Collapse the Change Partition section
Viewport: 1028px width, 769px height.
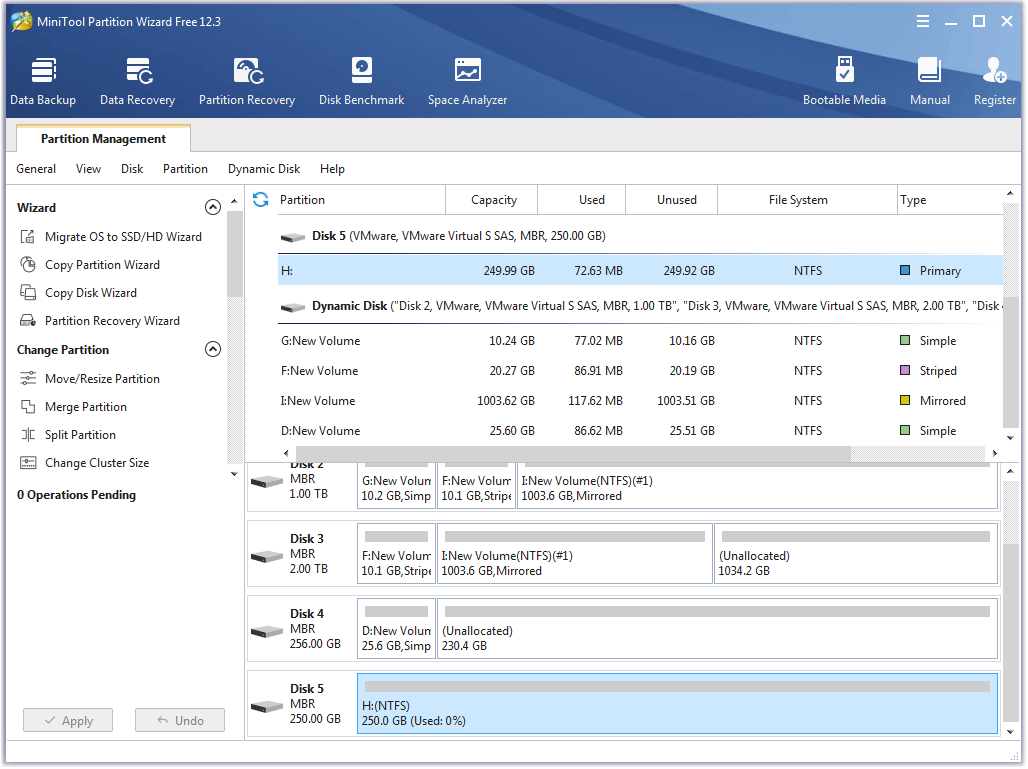[213, 349]
